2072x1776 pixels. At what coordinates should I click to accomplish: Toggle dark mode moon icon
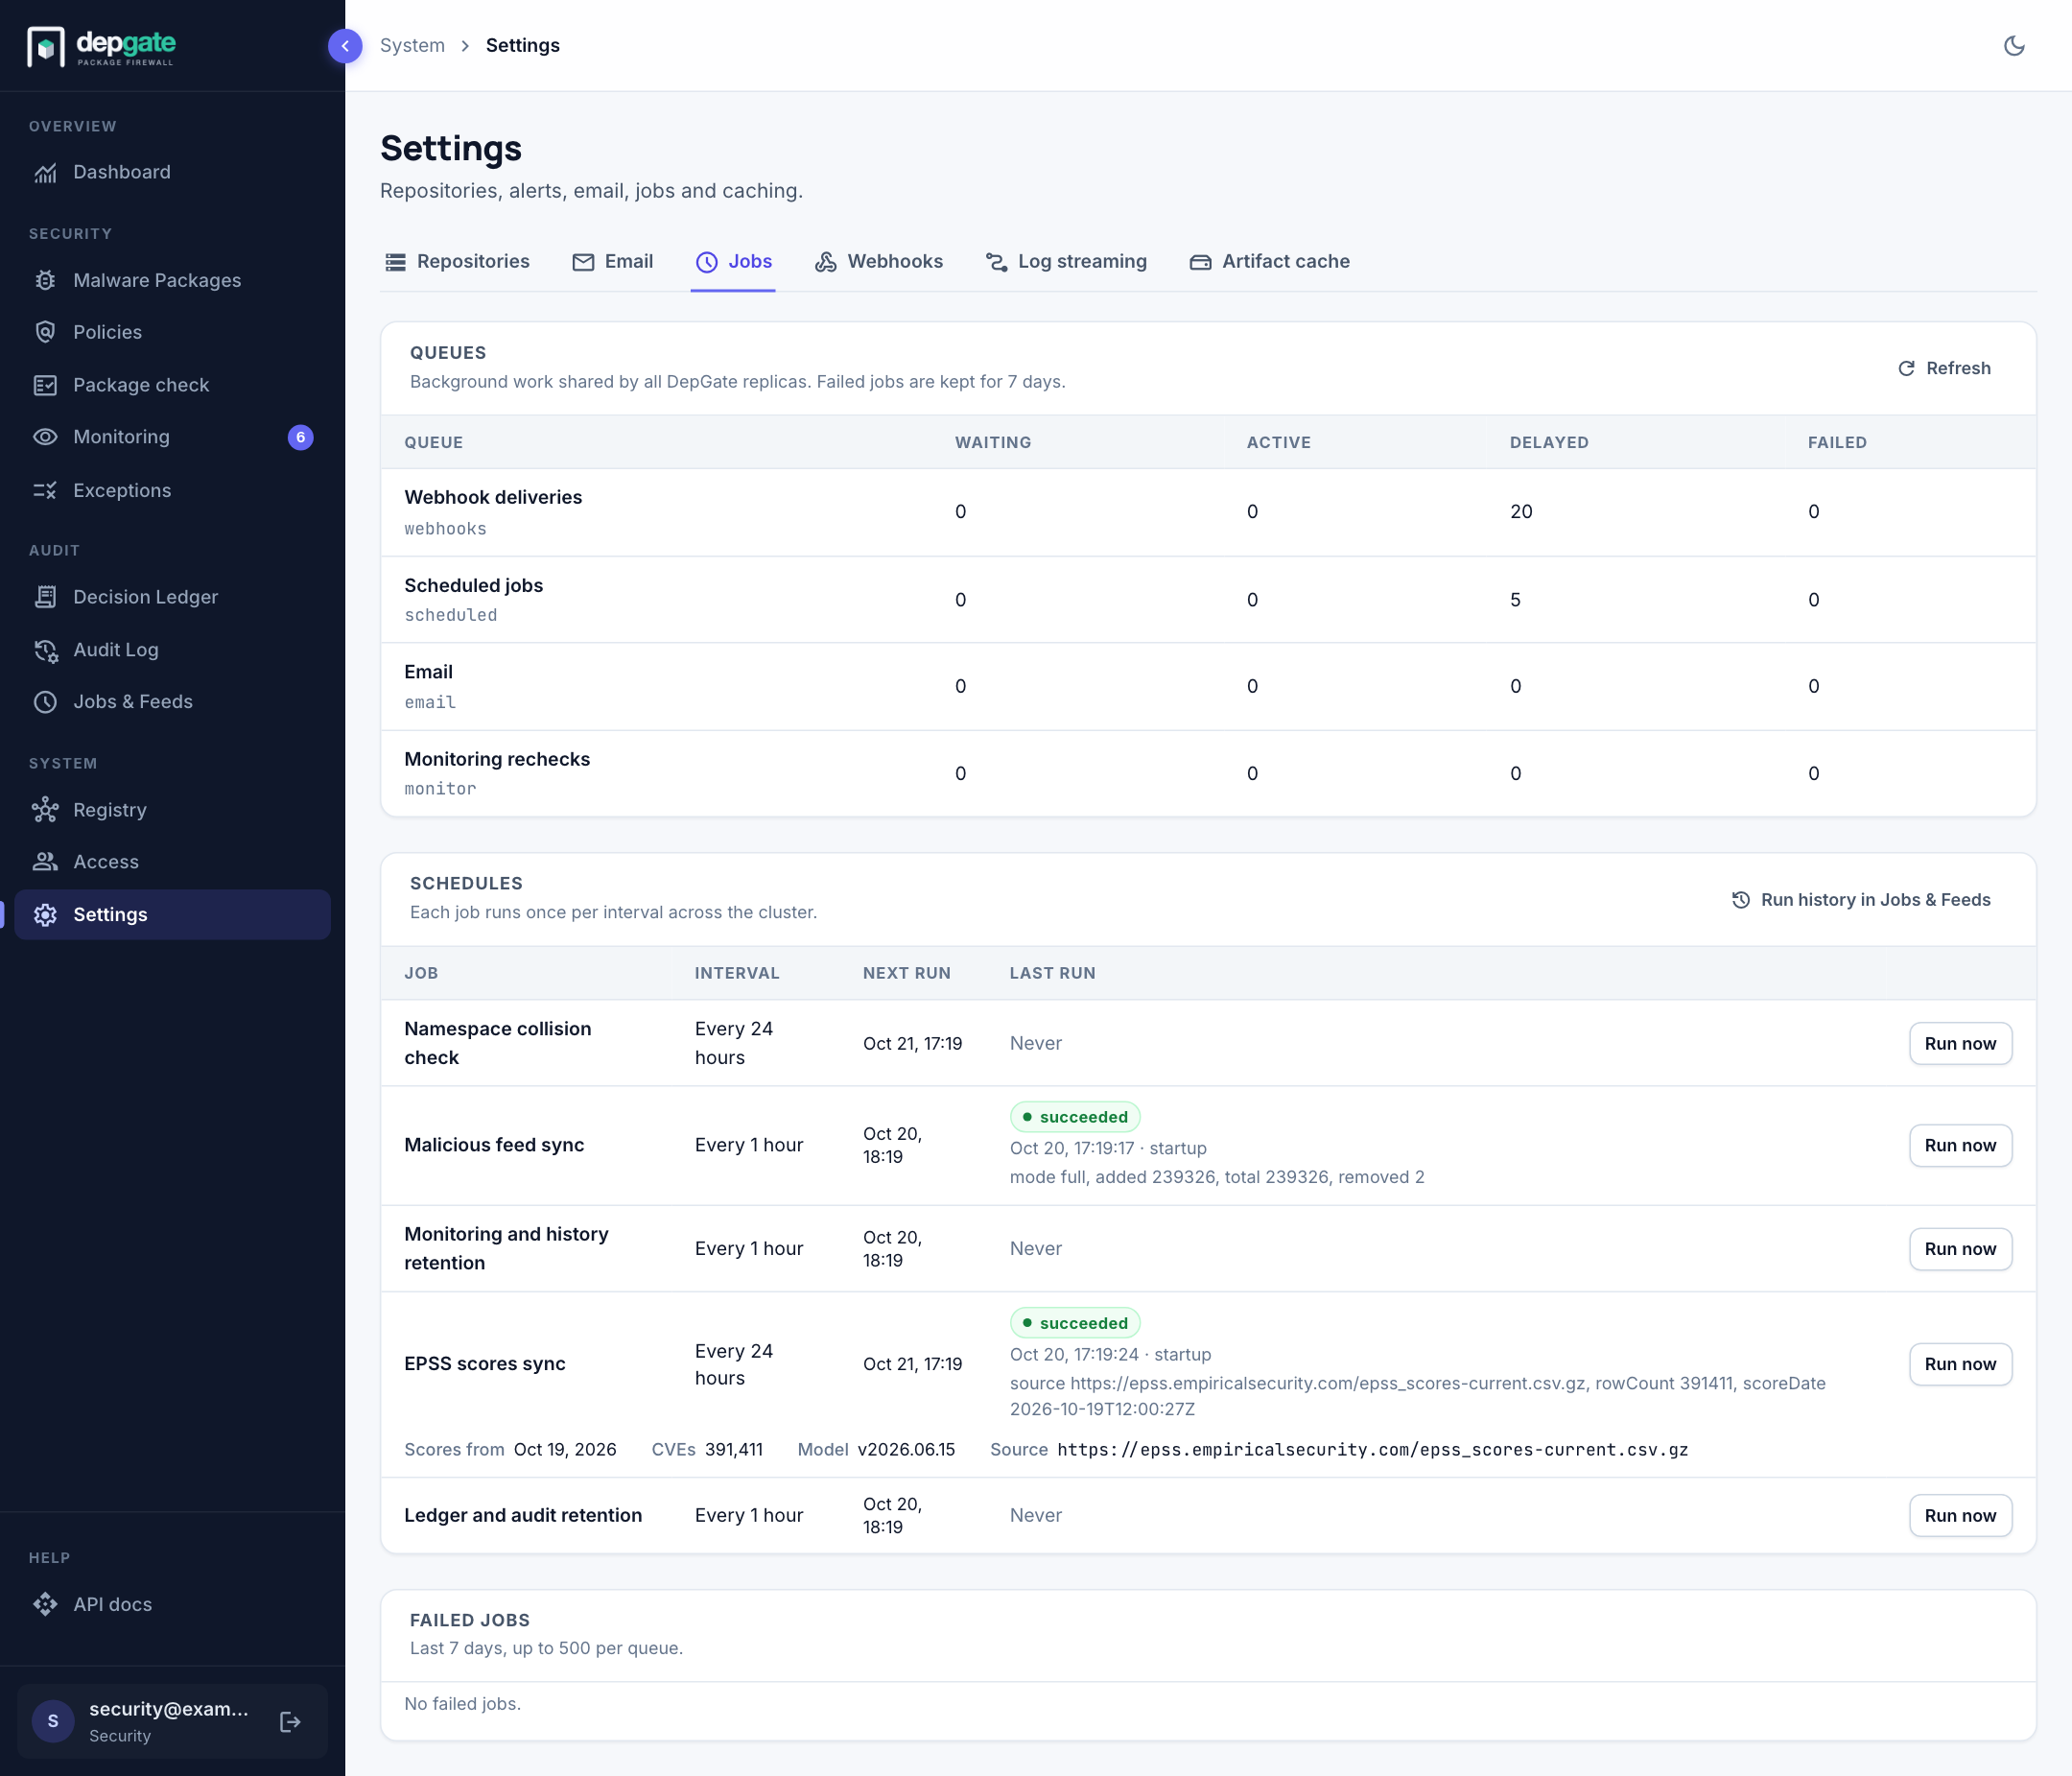coord(2014,46)
